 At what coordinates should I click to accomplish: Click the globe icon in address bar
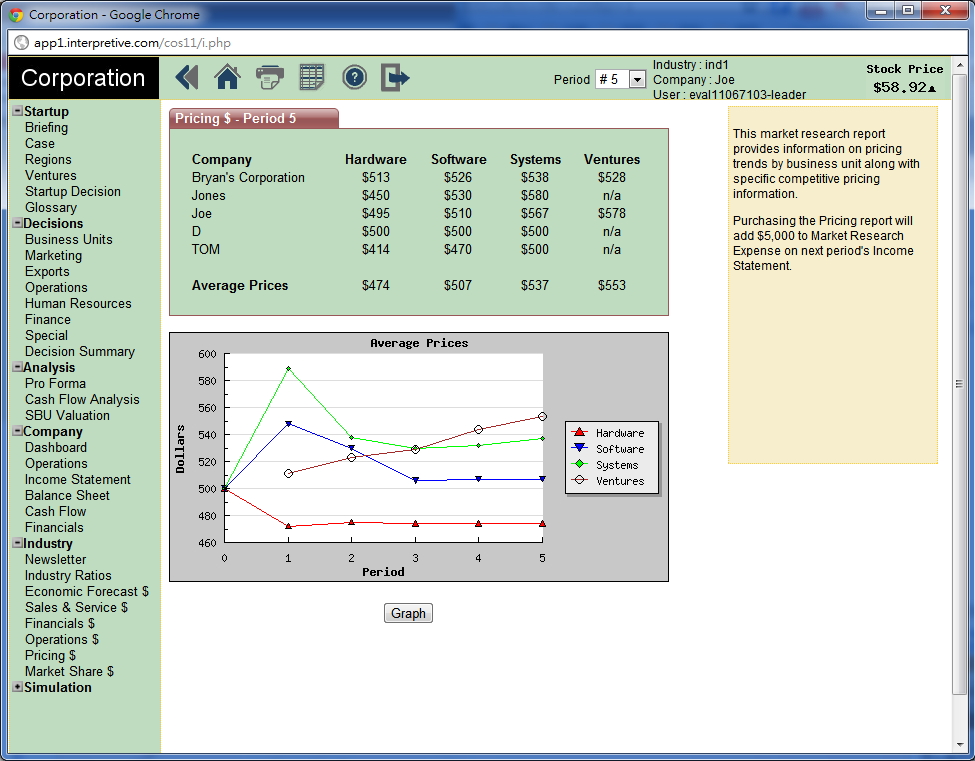[21, 43]
